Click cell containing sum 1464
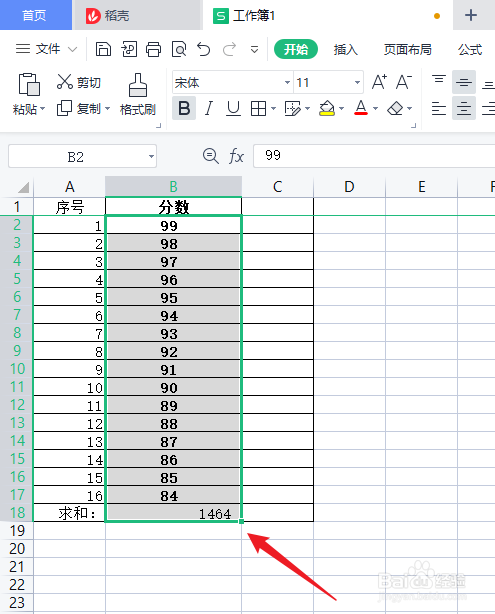This screenshot has height=614, width=495. click(x=173, y=513)
